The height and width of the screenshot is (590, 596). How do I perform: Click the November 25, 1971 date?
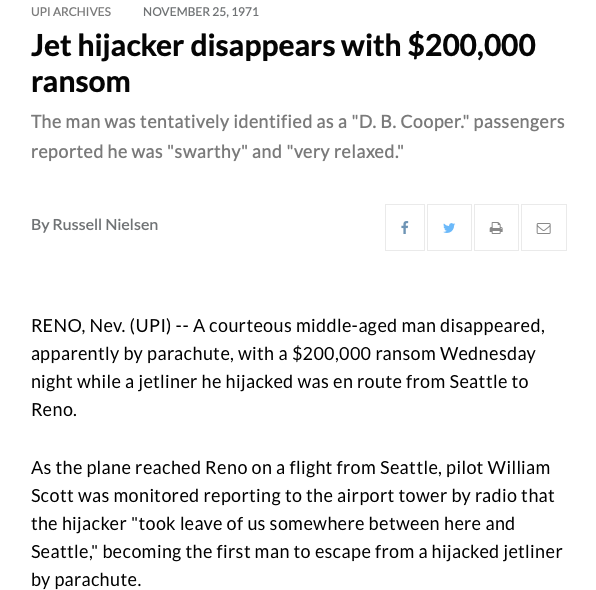pyautogui.click(x=201, y=12)
